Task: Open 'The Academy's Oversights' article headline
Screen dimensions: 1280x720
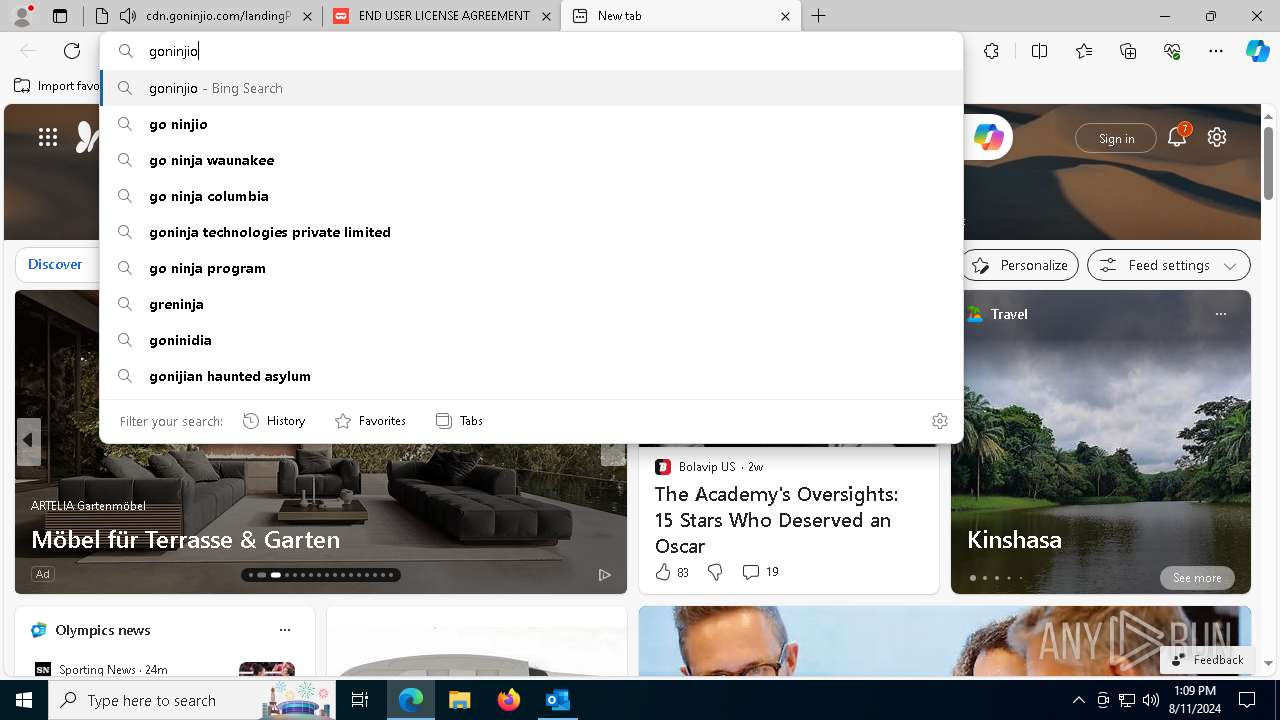Action: coord(776,520)
